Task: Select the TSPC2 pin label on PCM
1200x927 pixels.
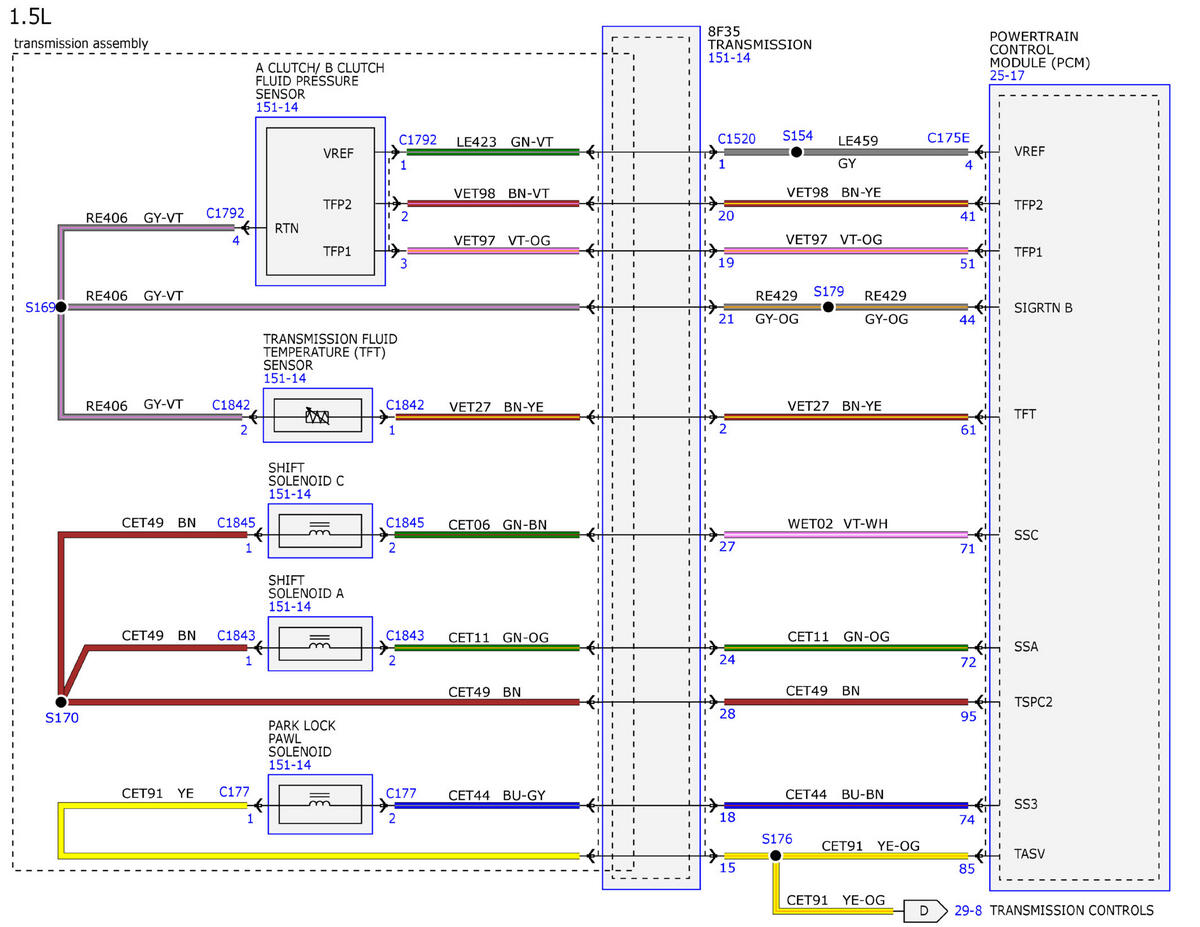Action: pyautogui.click(x=1033, y=702)
